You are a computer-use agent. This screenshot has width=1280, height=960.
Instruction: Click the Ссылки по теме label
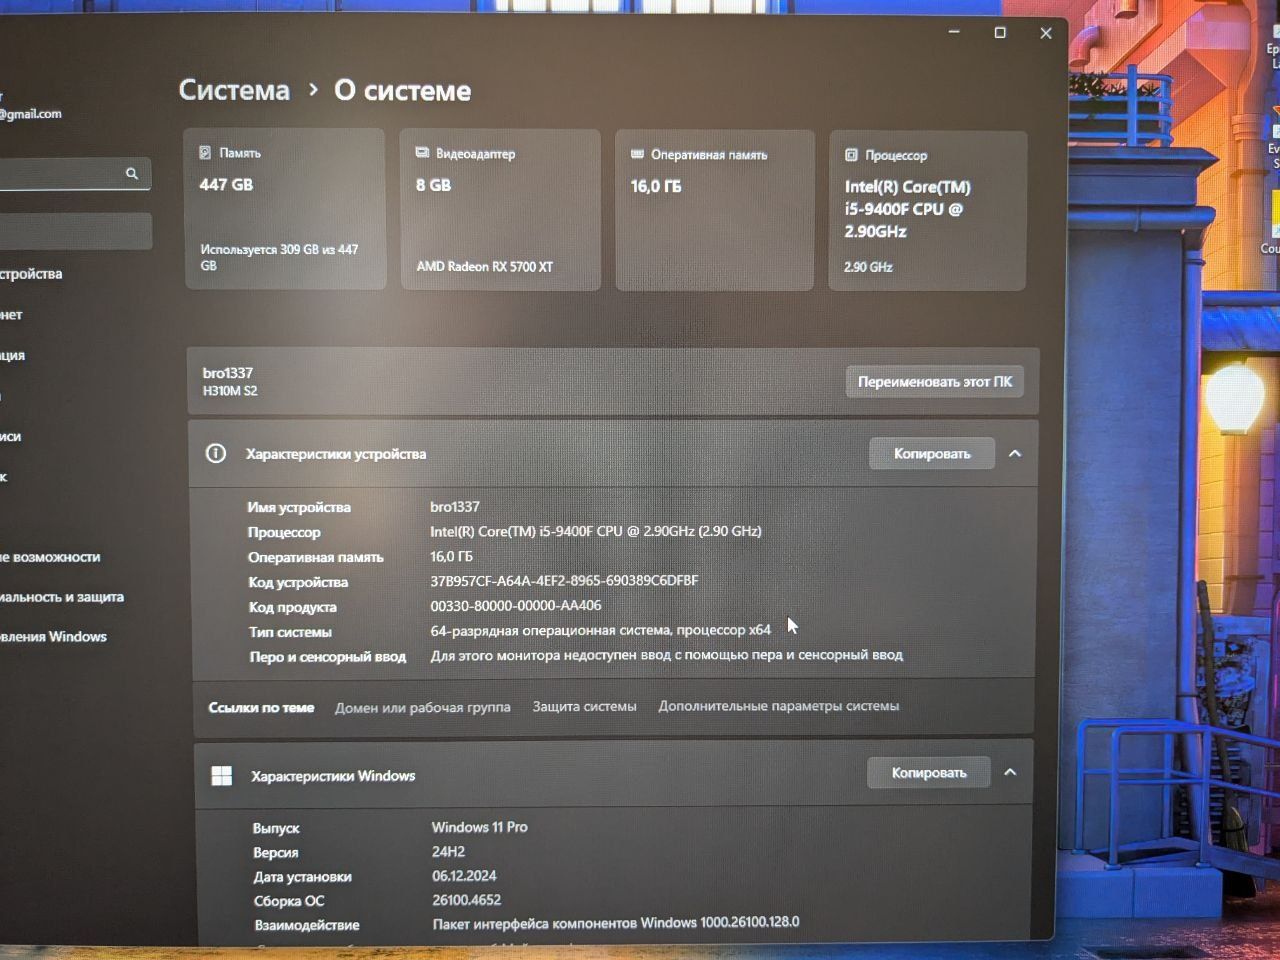click(x=261, y=707)
